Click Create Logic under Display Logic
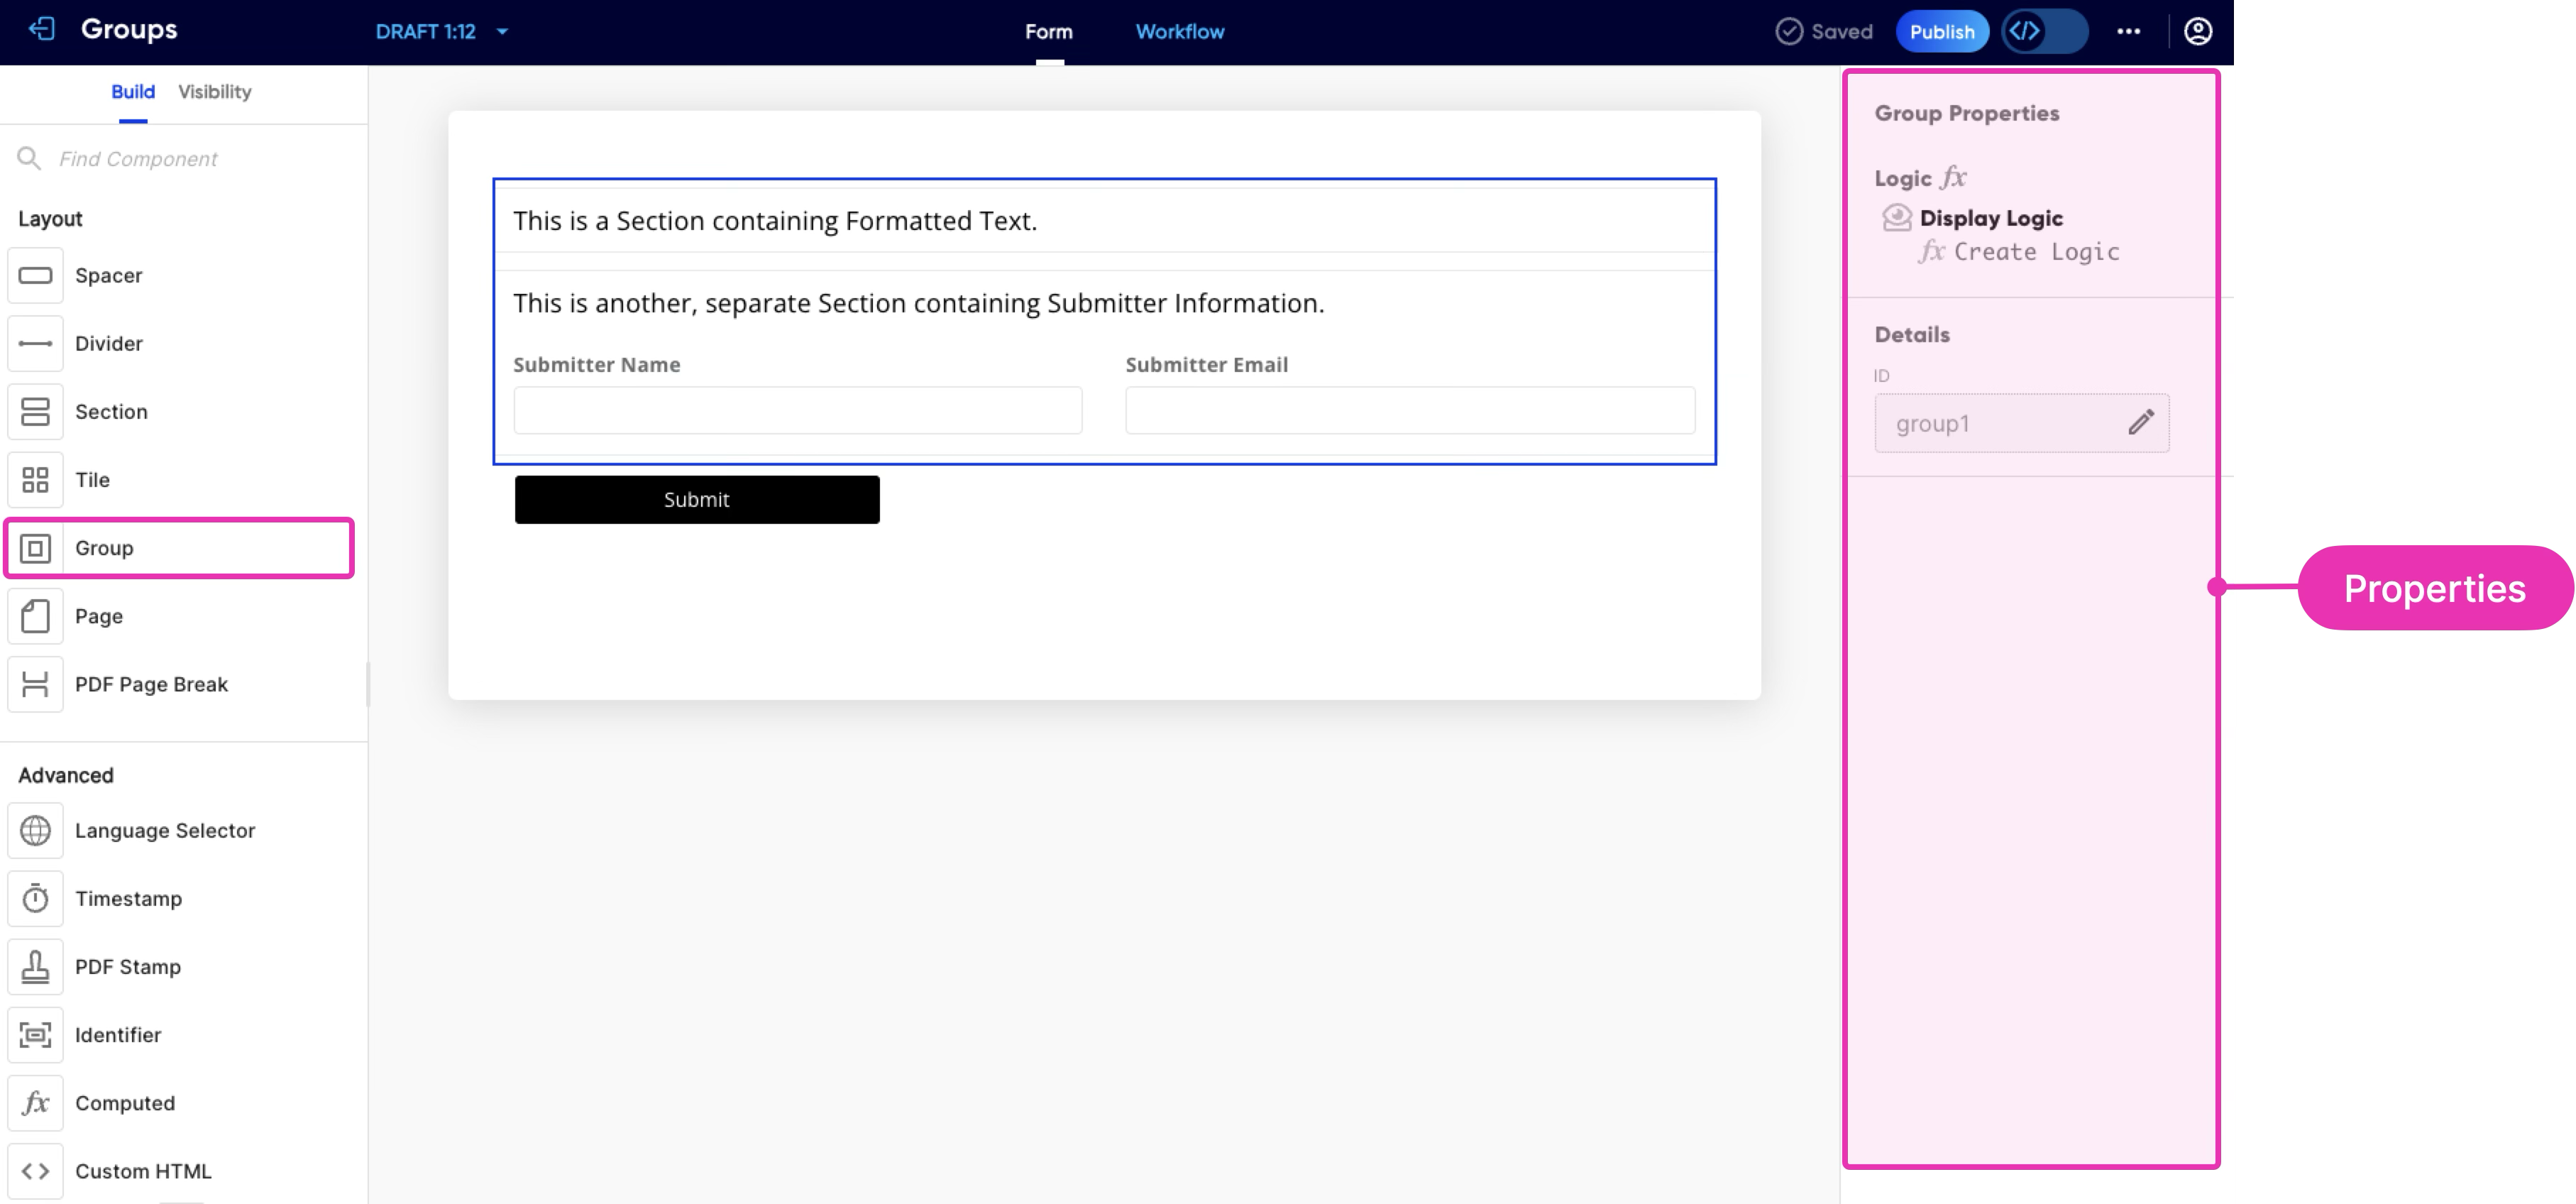This screenshot has height=1204, width=2576. 2035,252
